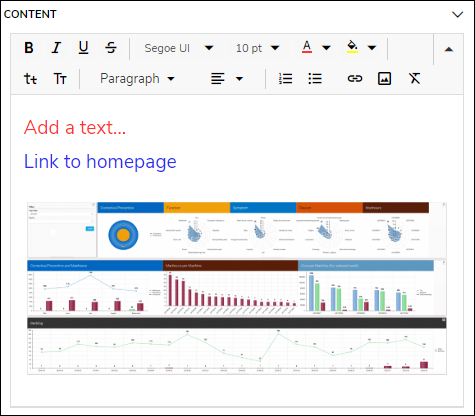The width and height of the screenshot is (475, 416).
Task: Apply the red font color
Action: click(x=307, y=47)
